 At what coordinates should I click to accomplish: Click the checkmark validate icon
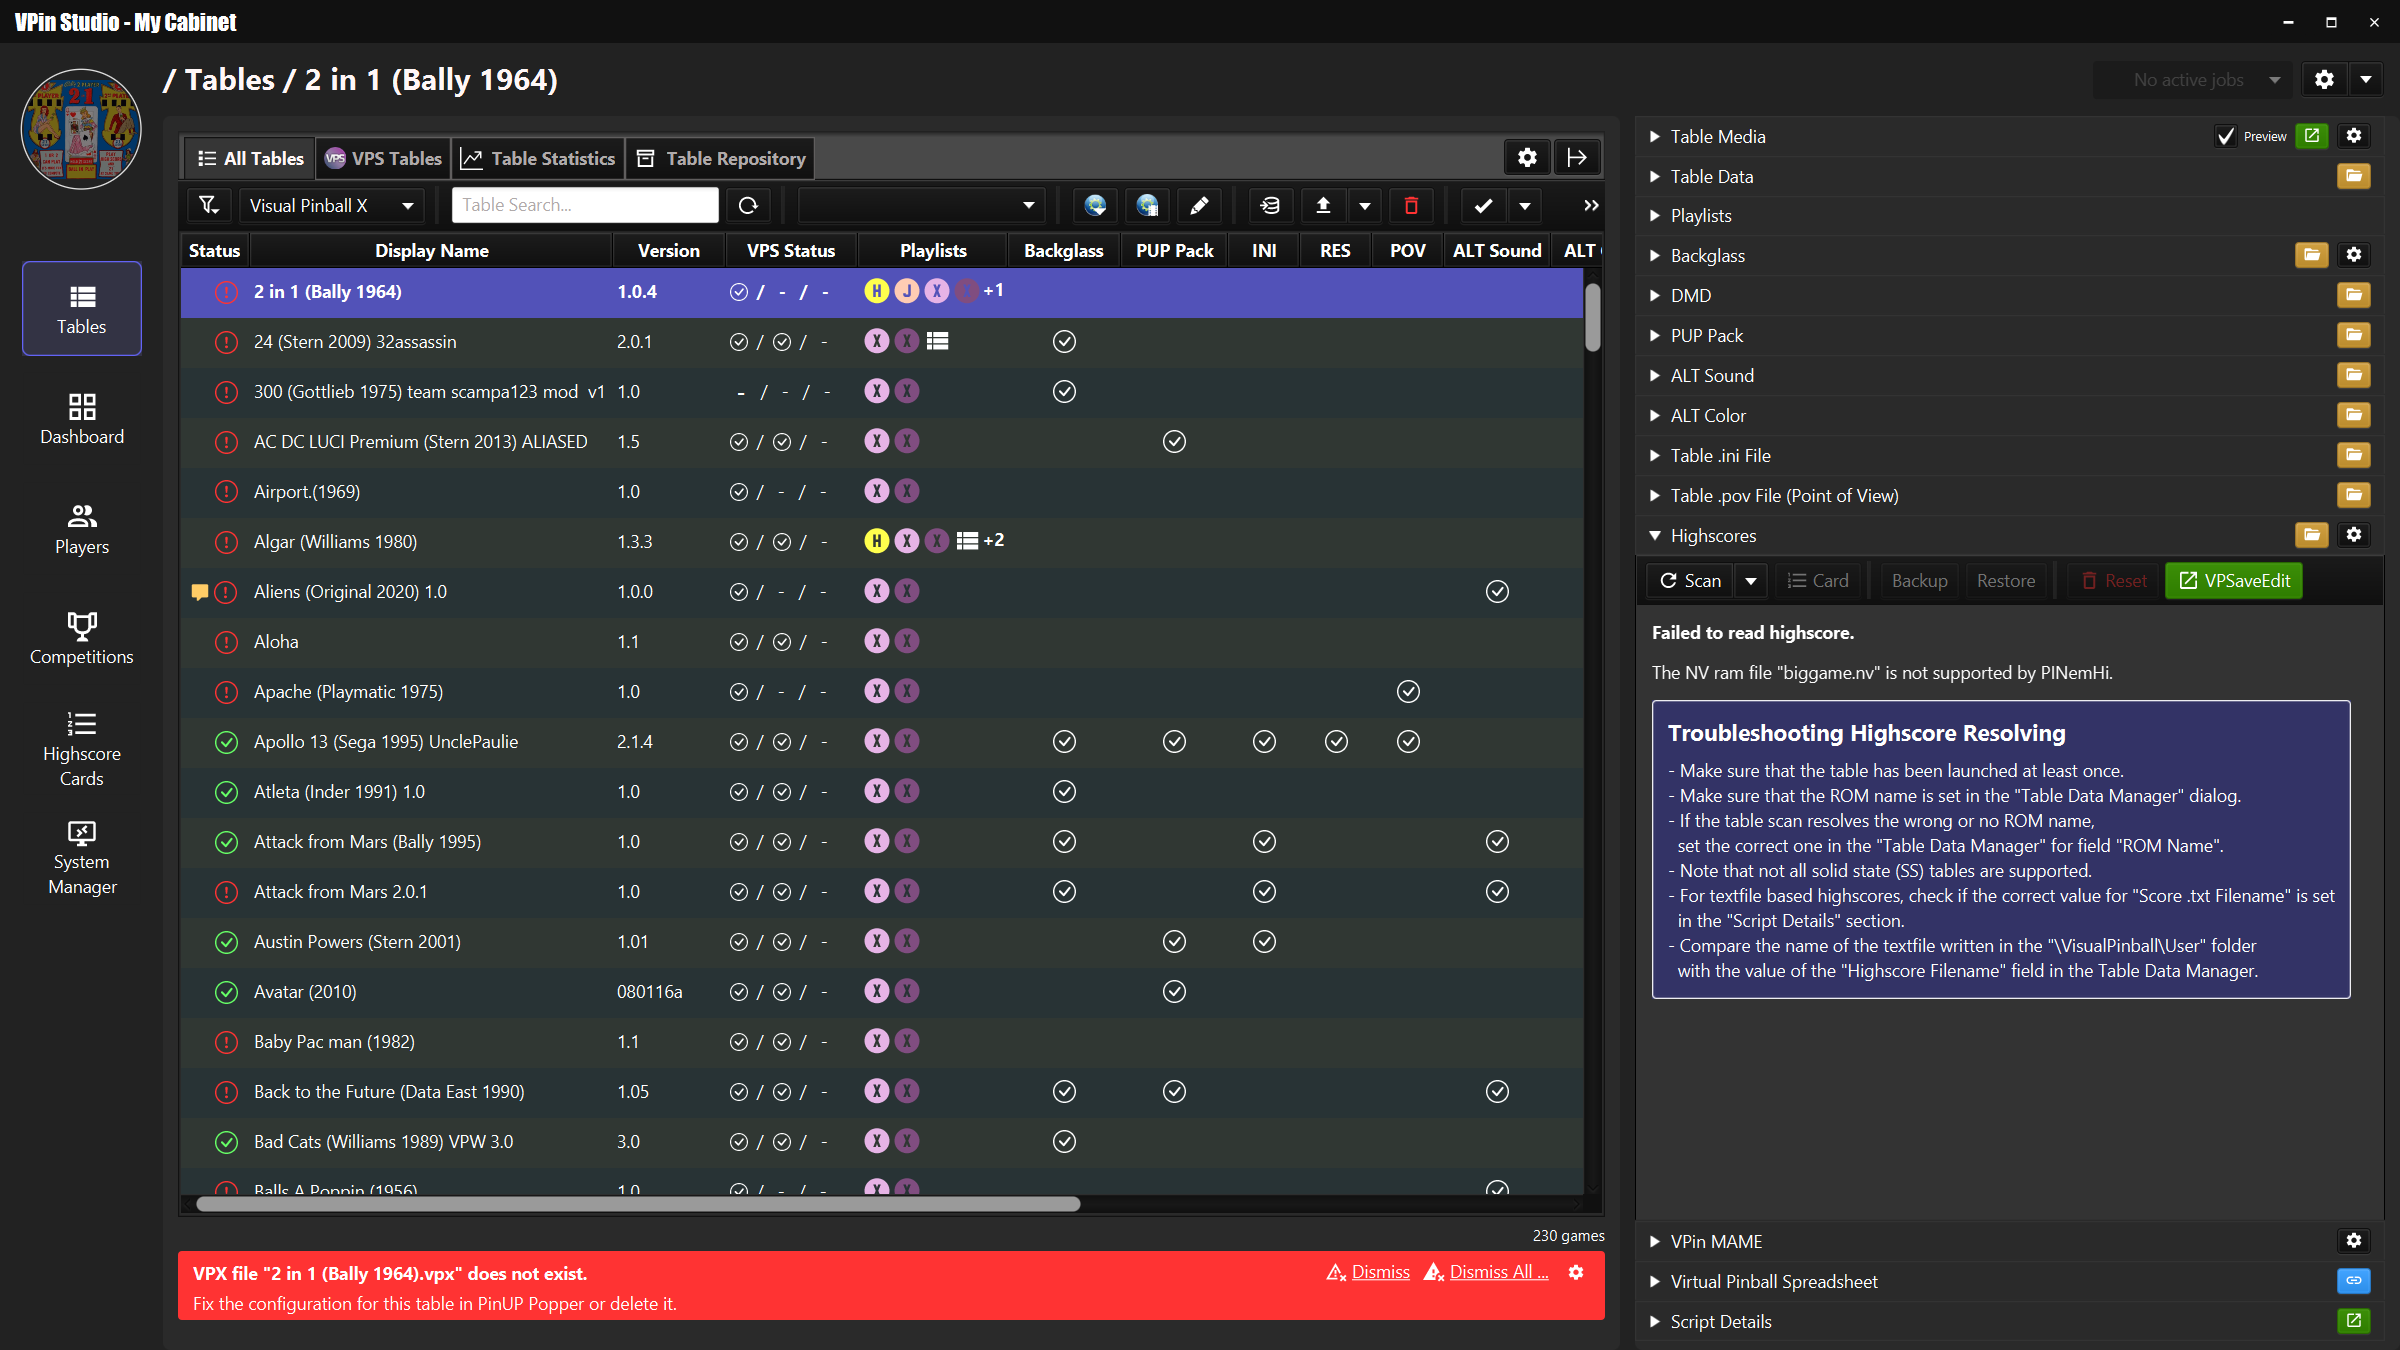[1483, 205]
